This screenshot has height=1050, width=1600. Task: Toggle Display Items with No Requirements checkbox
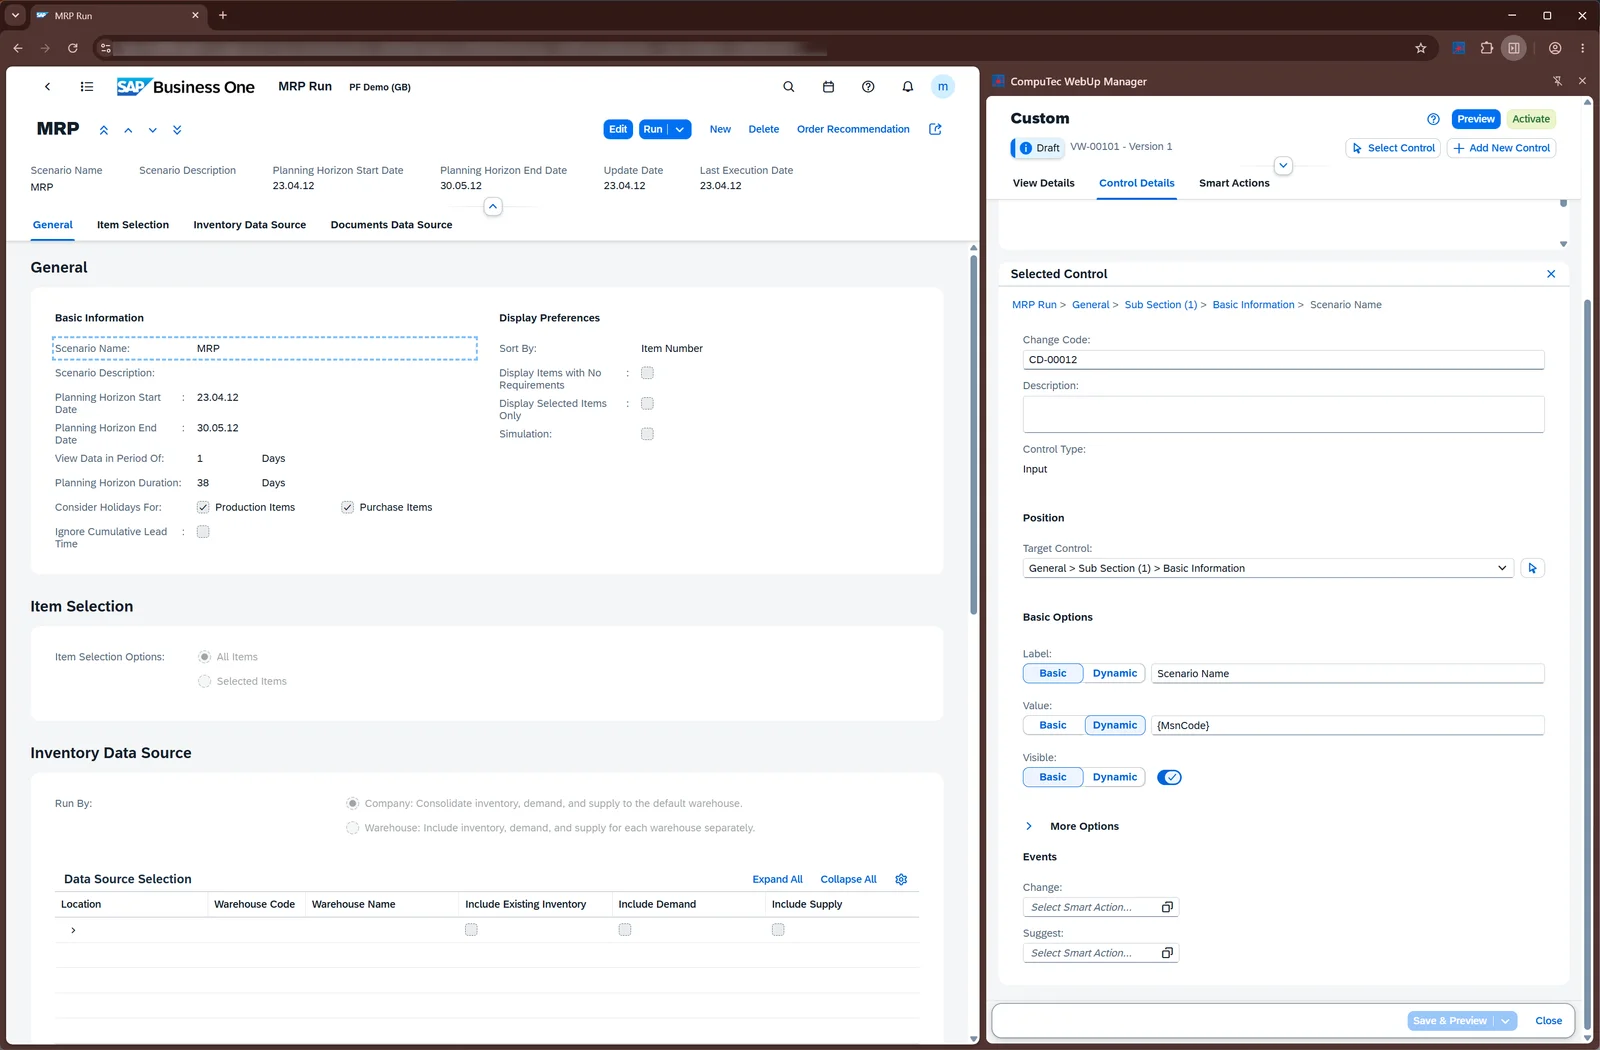(647, 373)
